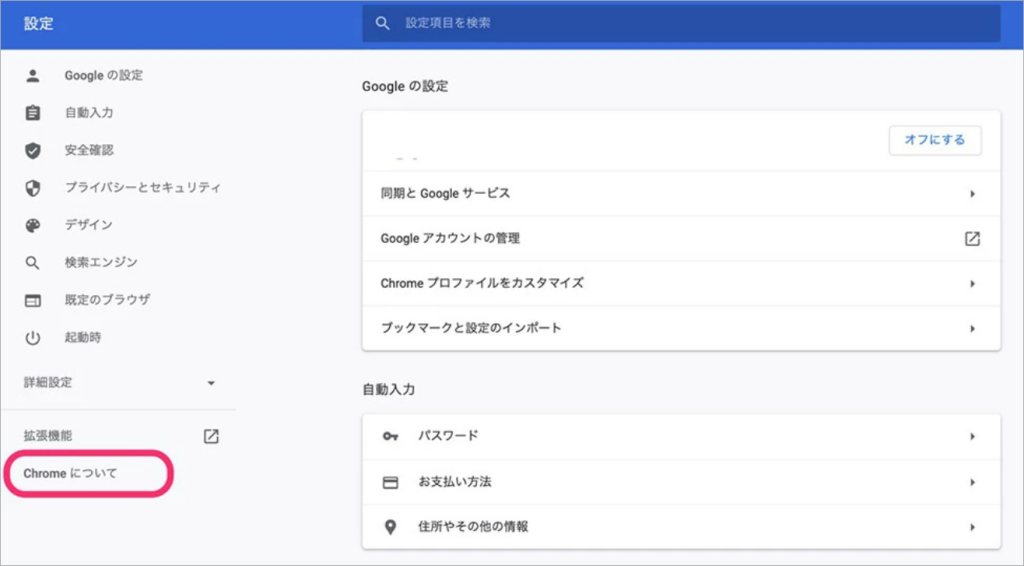The height and width of the screenshot is (566, 1024).
Task: Open the パスワード settings row
Action: pyautogui.click(x=681, y=437)
